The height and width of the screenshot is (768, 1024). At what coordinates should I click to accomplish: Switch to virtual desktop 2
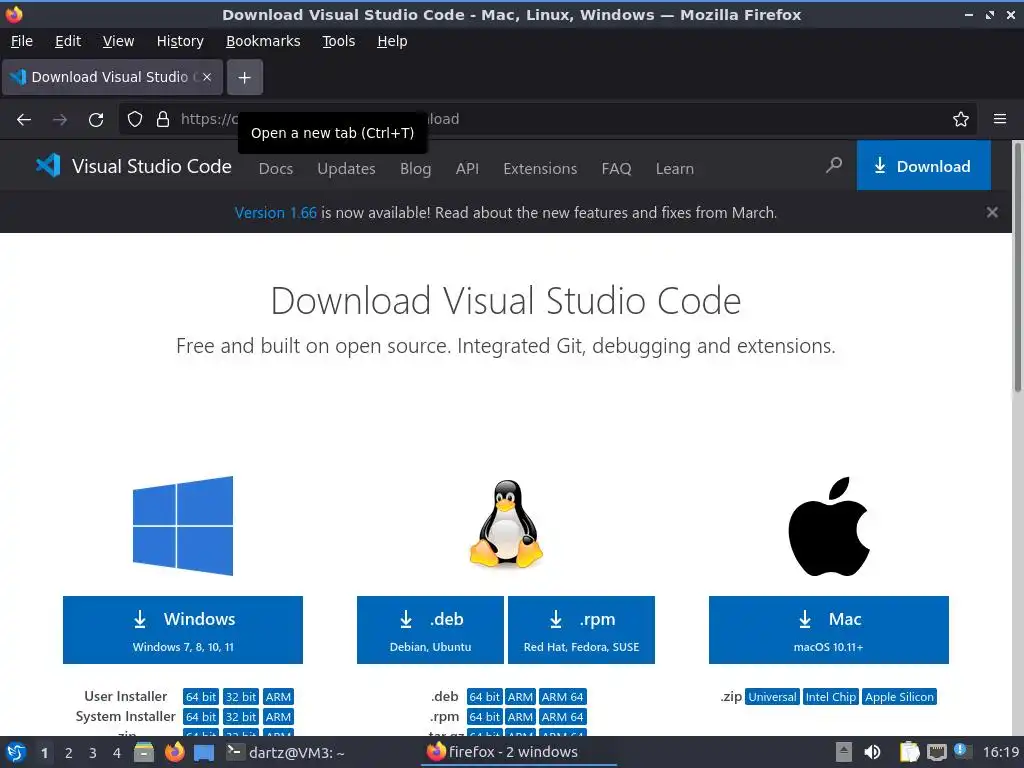(x=68, y=753)
